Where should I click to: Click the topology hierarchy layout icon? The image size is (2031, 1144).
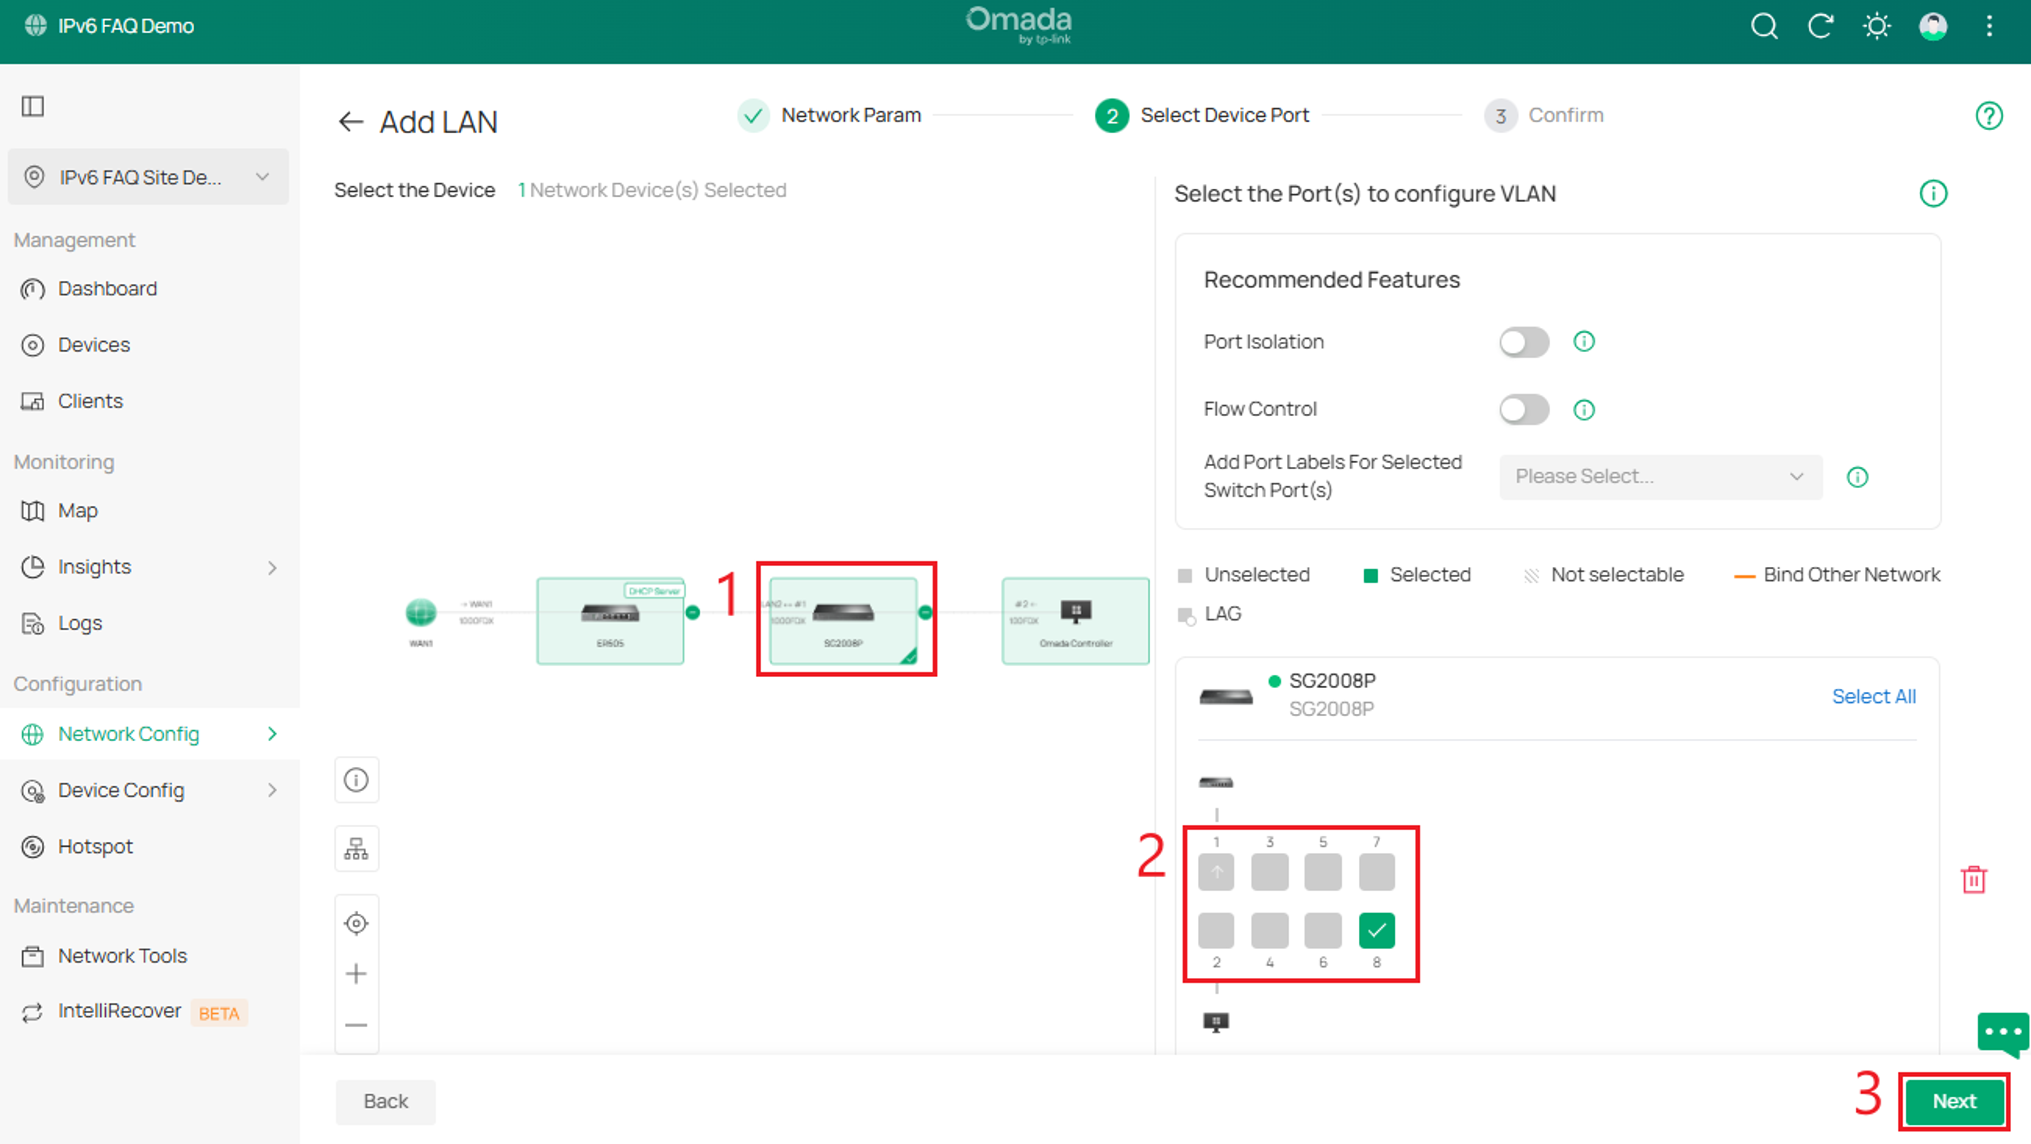pos(356,849)
